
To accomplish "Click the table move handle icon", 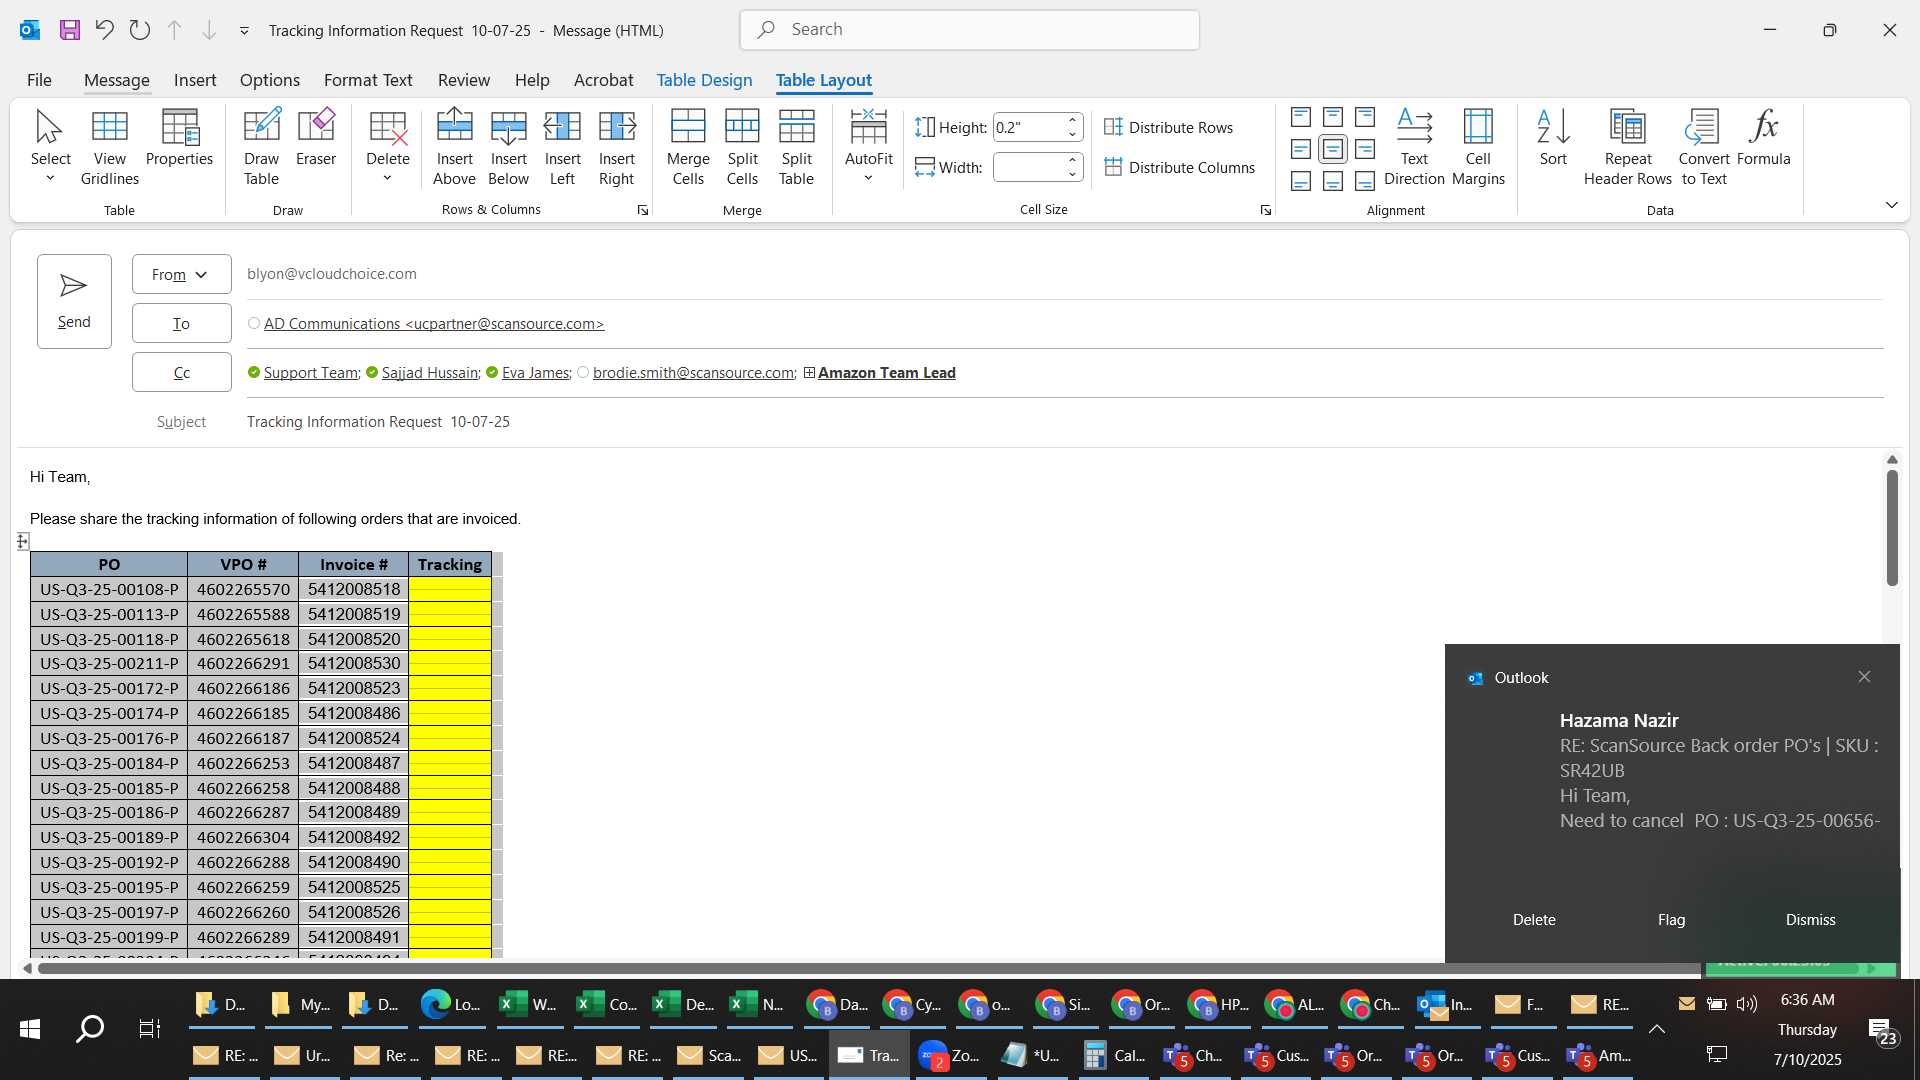I will (x=23, y=541).
